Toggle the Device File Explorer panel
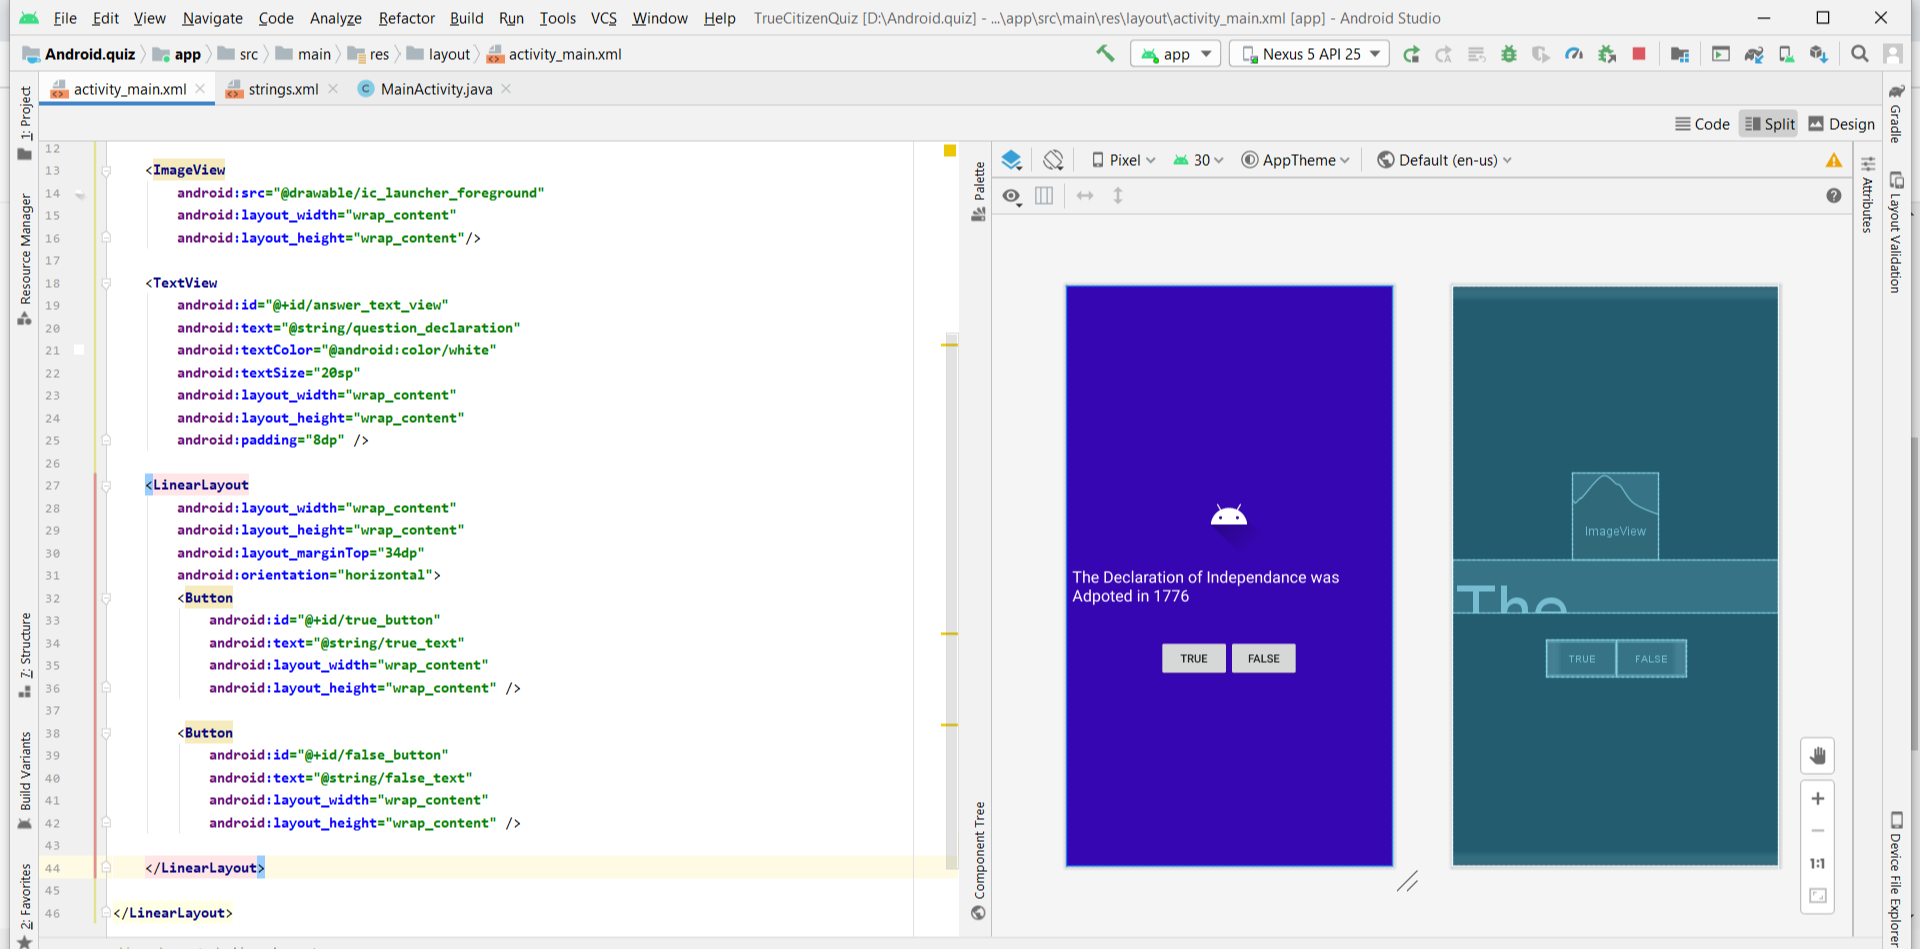Image resolution: width=1920 pixels, height=949 pixels. 1895,879
